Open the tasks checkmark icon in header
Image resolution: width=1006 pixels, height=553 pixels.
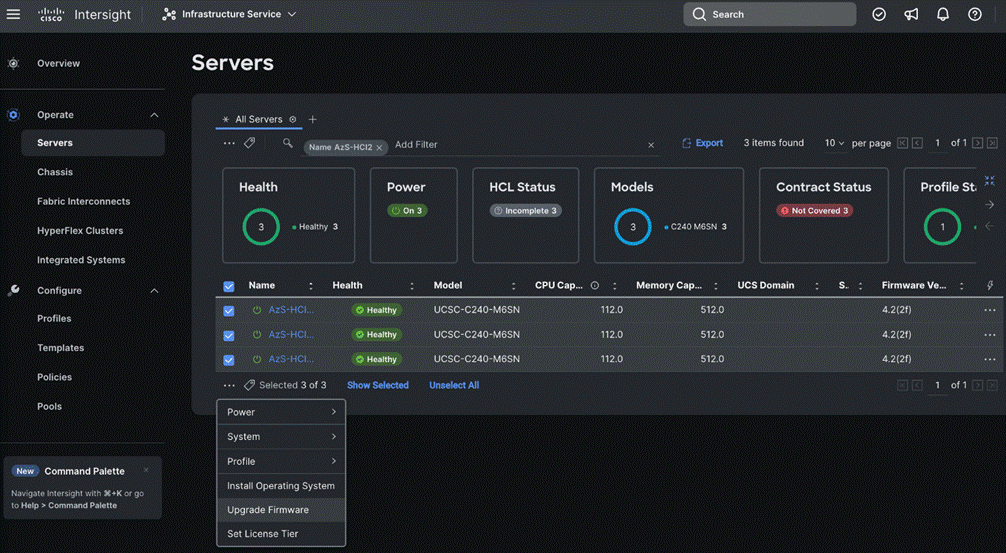pos(879,14)
